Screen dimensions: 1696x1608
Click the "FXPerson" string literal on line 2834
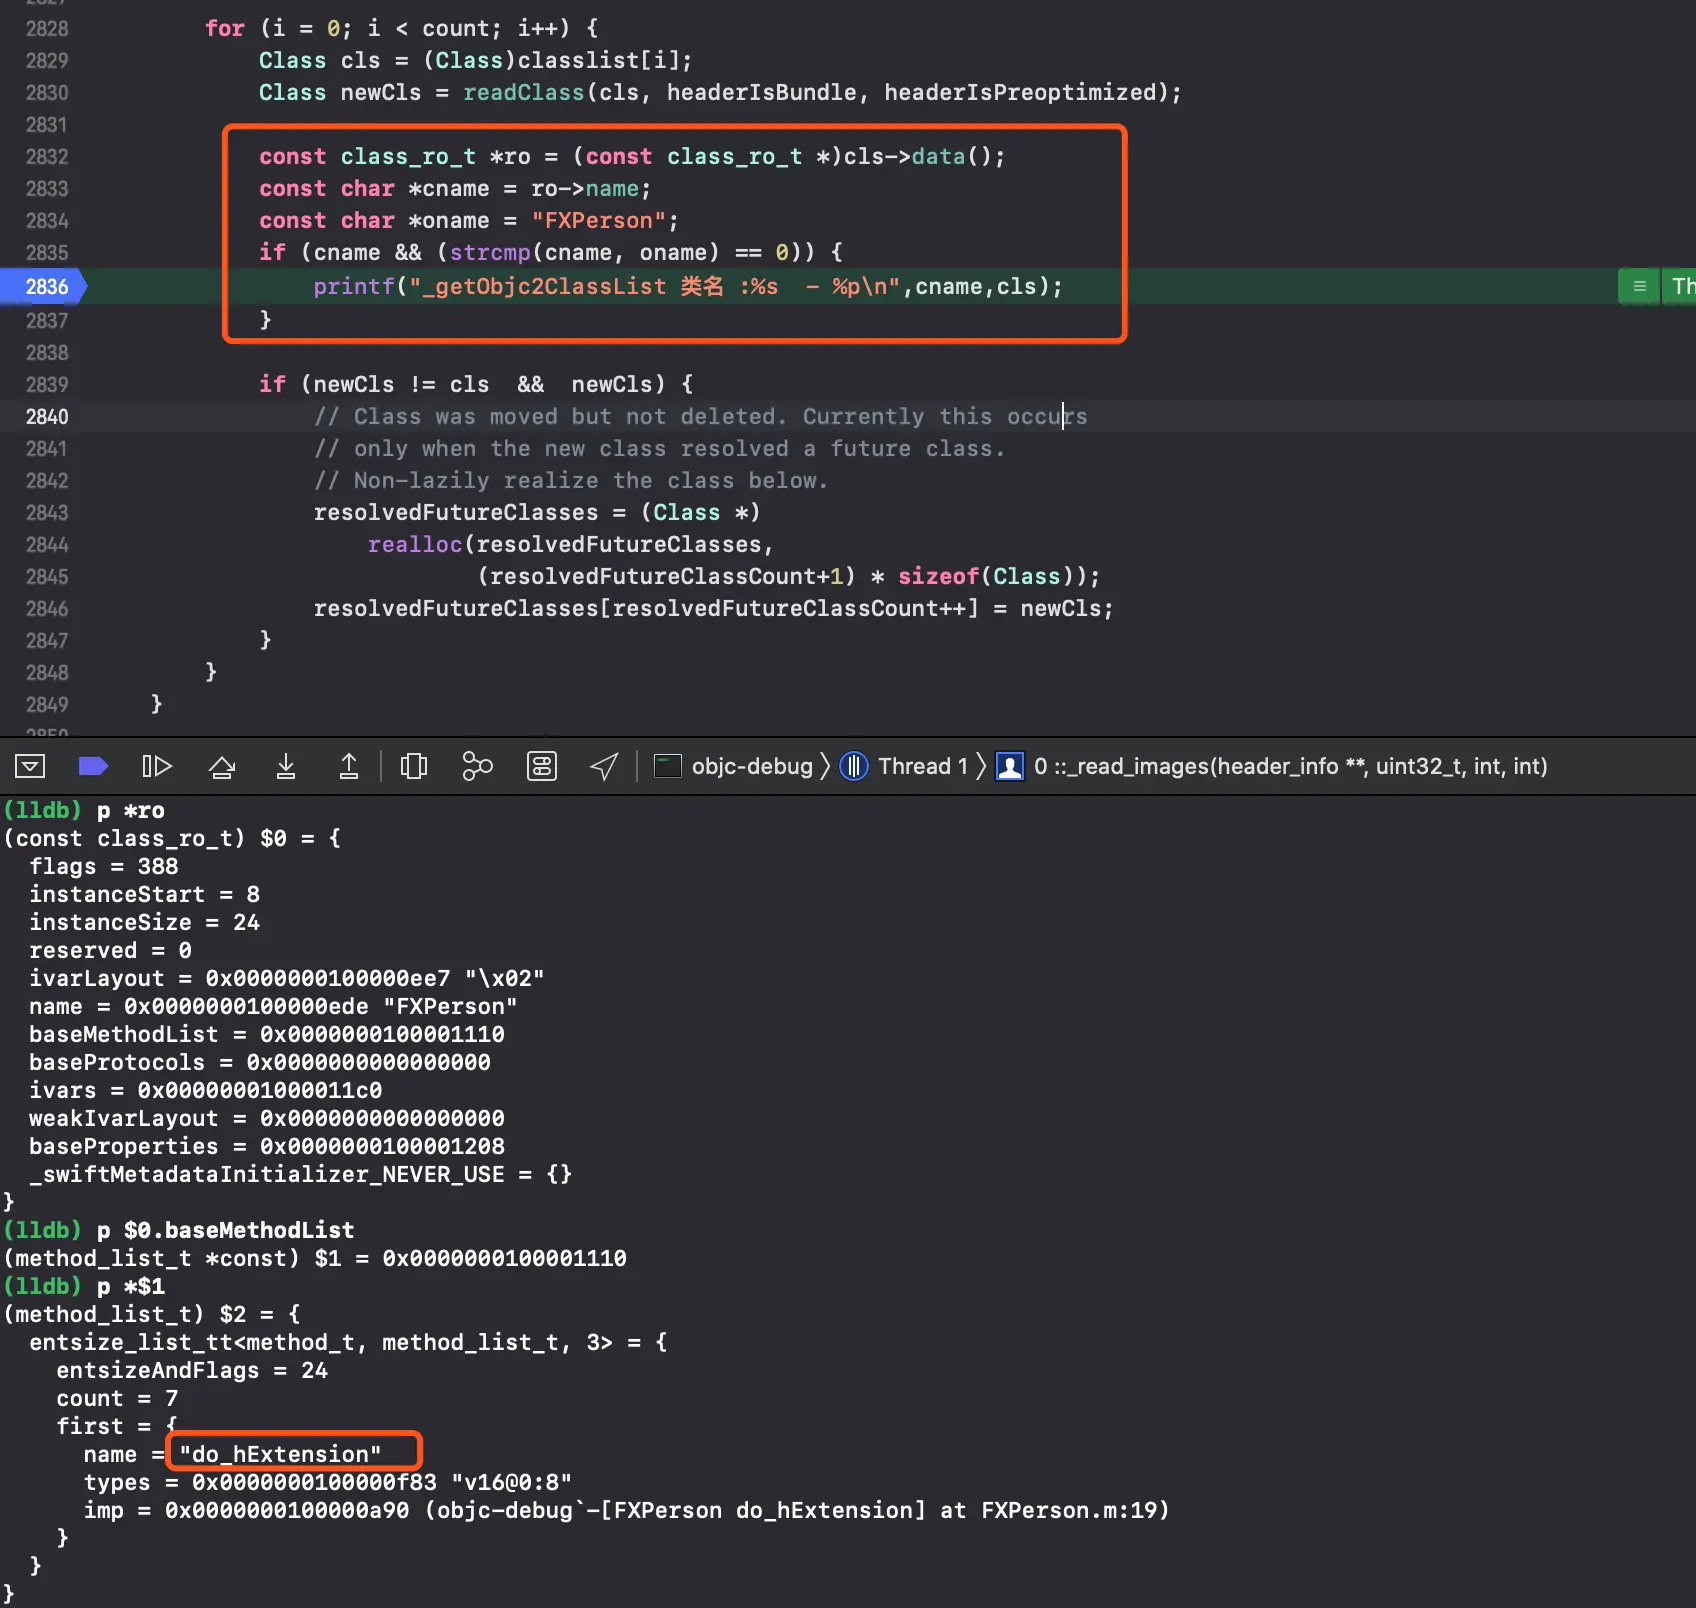click(x=599, y=221)
